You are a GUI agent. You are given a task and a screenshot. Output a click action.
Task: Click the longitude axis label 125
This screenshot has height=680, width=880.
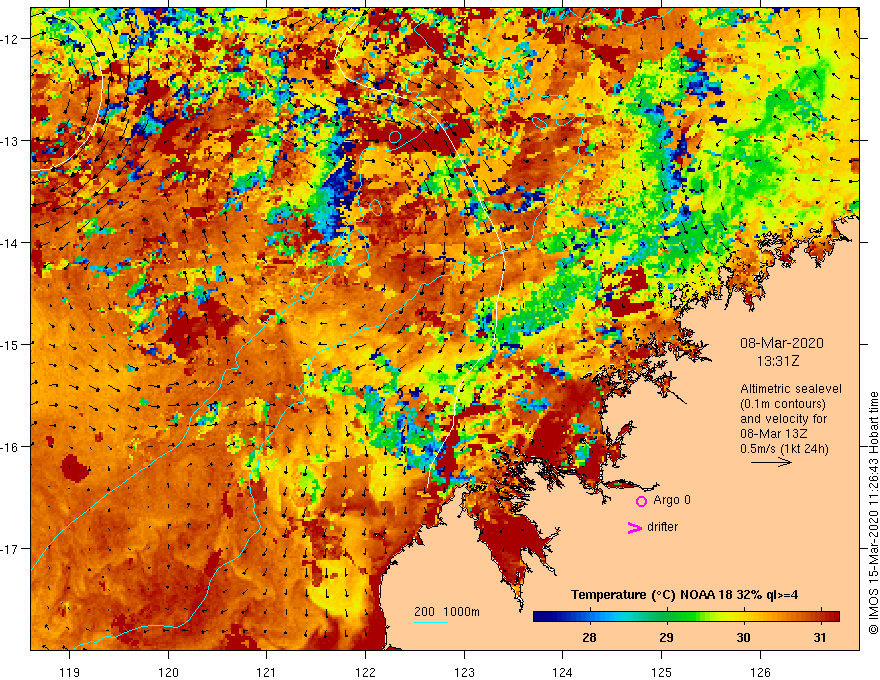click(662, 672)
